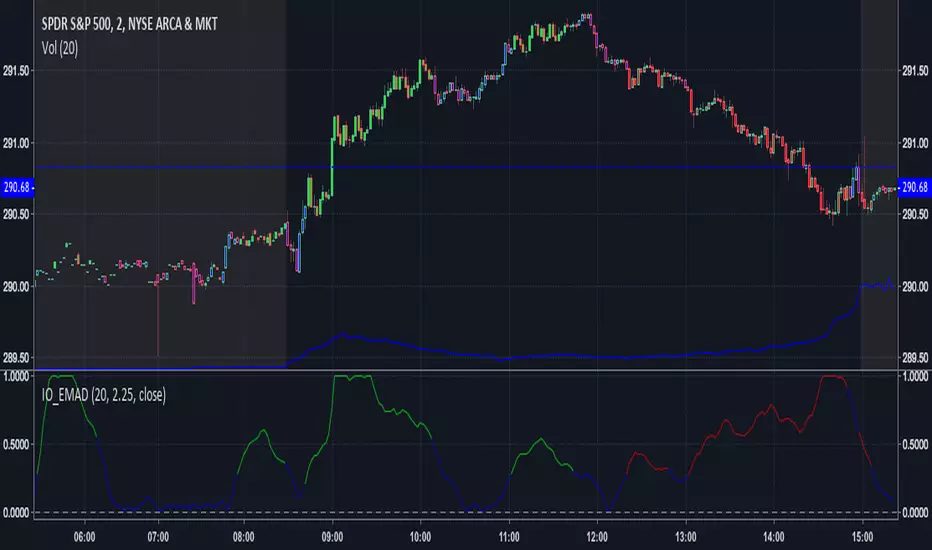Click the 0.5000 label on indicator right axis
The height and width of the screenshot is (550, 932).
tap(915, 445)
